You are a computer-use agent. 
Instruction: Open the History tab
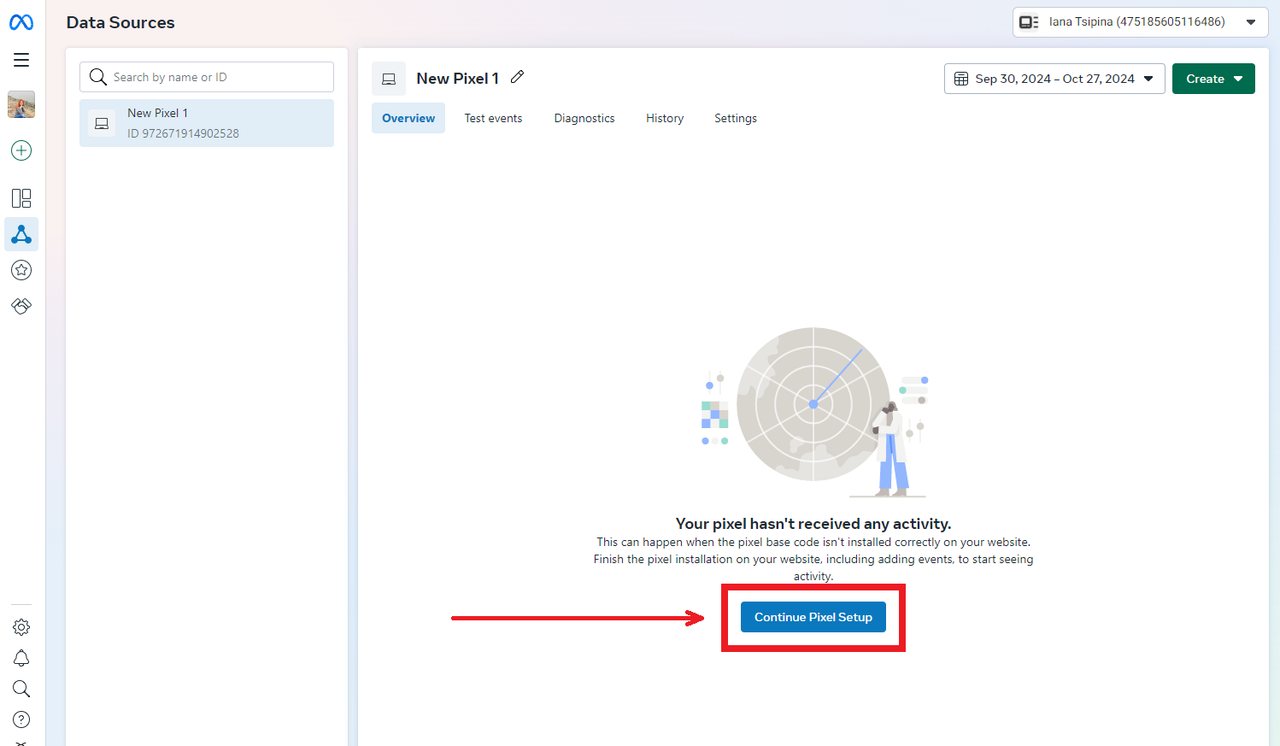665,118
